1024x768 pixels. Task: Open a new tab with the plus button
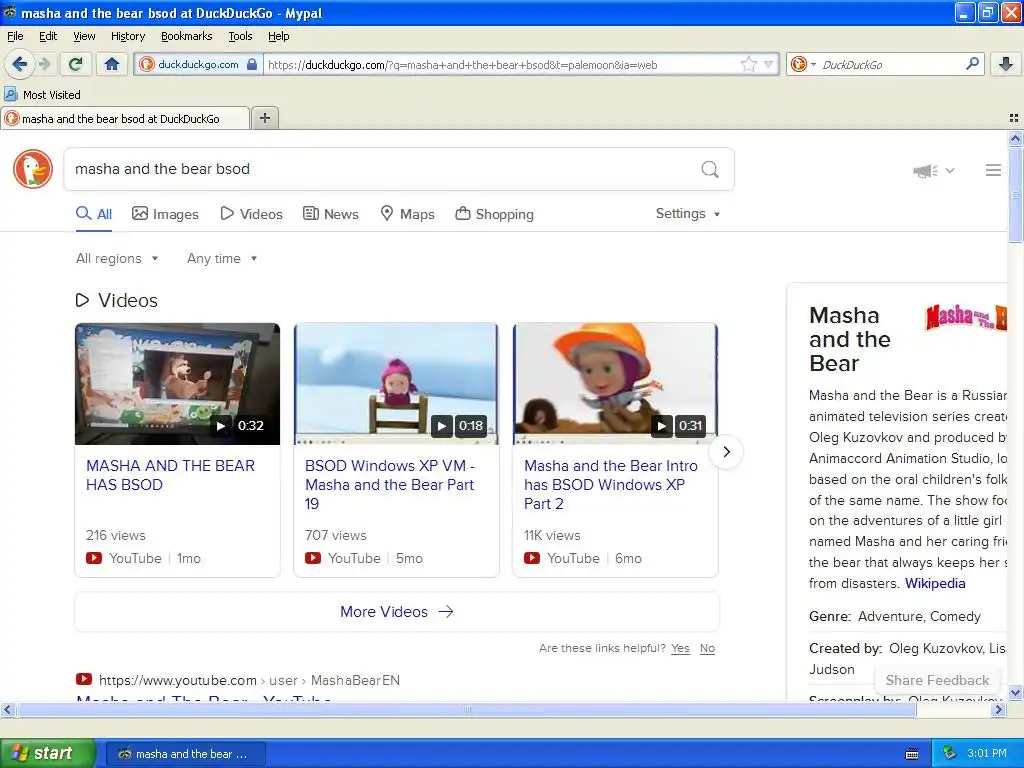[x=264, y=118]
